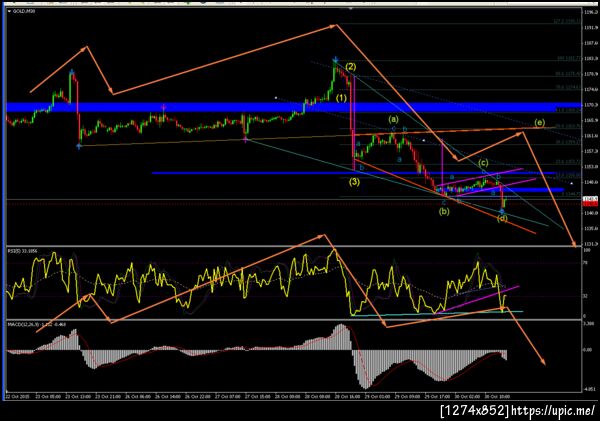The height and width of the screenshot is (421, 600).
Task: Select the thin blue horizontal line near 1150
Action: pyautogui.click(x=353, y=173)
